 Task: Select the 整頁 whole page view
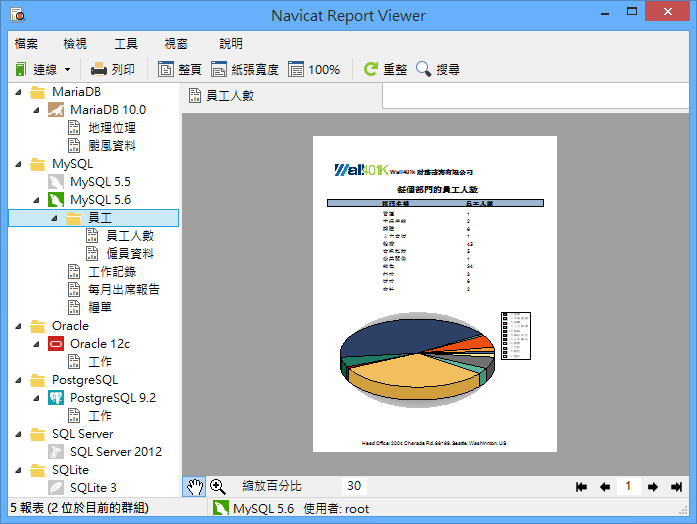[x=180, y=69]
